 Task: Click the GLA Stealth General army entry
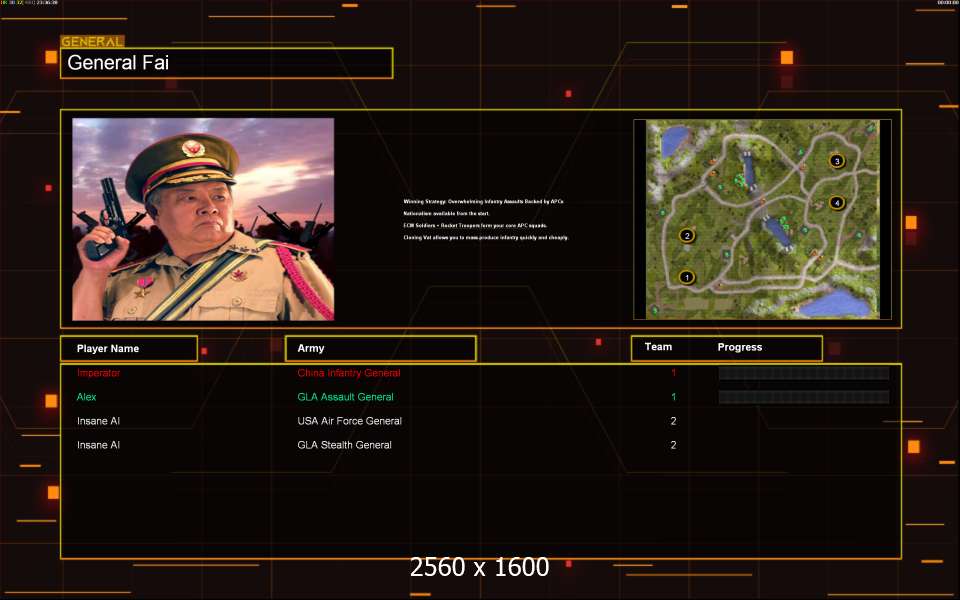click(345, 445)
